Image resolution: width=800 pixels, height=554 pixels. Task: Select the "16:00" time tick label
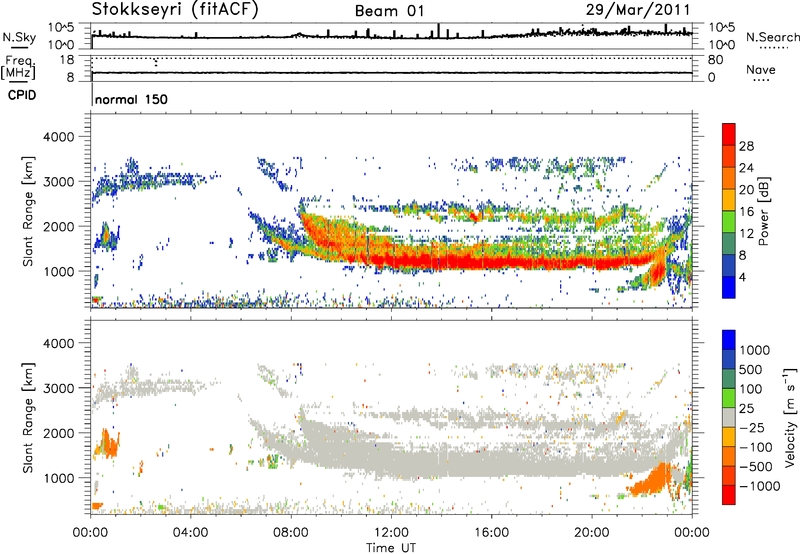tap(491, 533)
